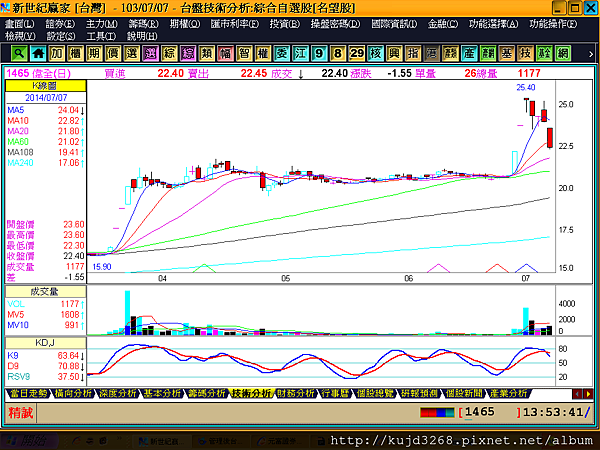Click the yellow 8 toolbar icon
600x450 pixels.
pyautogui.click(x=338, y=53)
